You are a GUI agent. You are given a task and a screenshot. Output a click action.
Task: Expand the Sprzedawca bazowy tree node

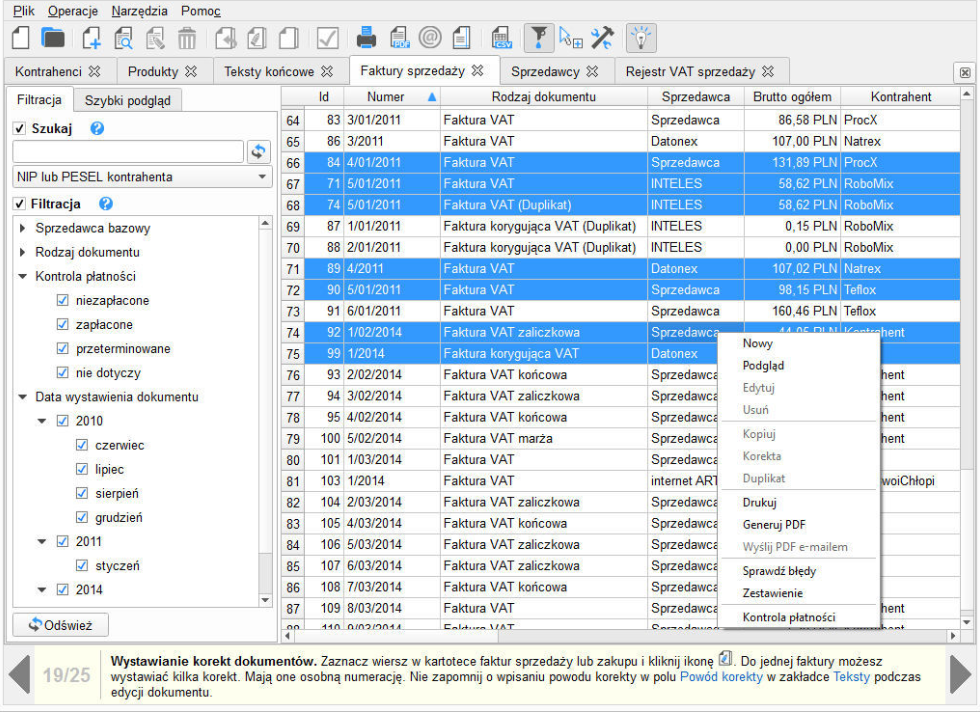pos(22,228)
